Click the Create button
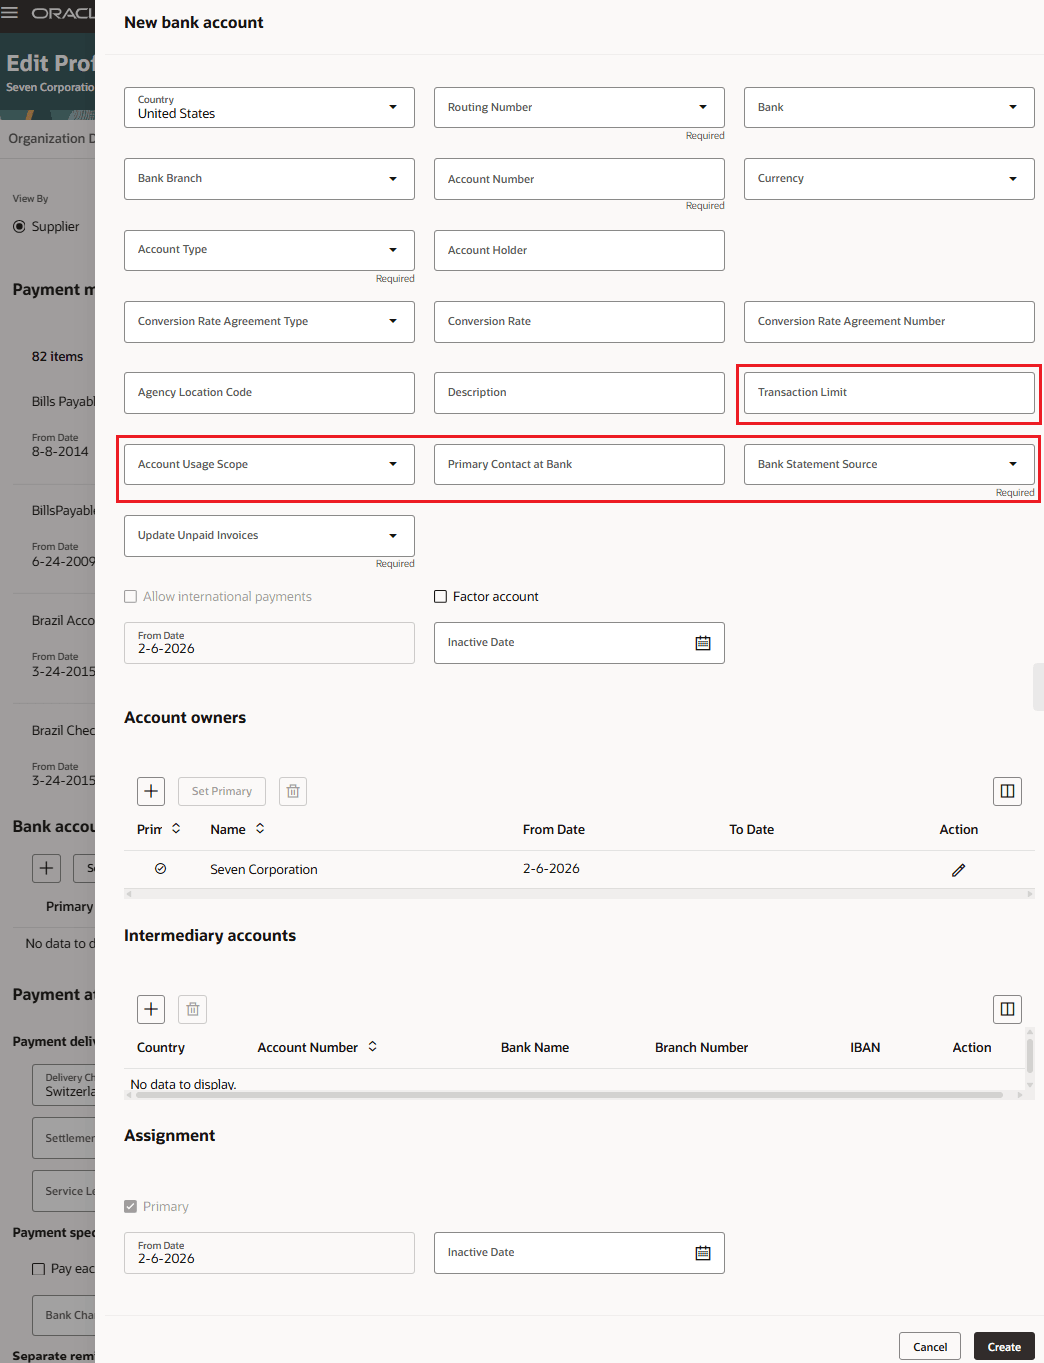1044x1363 pixels. (1003, 1346)
